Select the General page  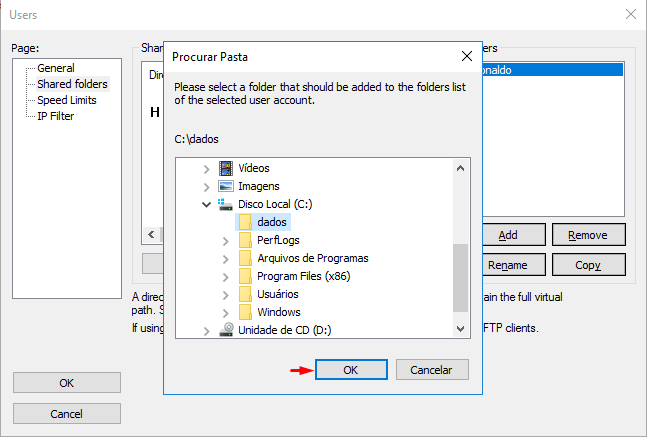56,68
